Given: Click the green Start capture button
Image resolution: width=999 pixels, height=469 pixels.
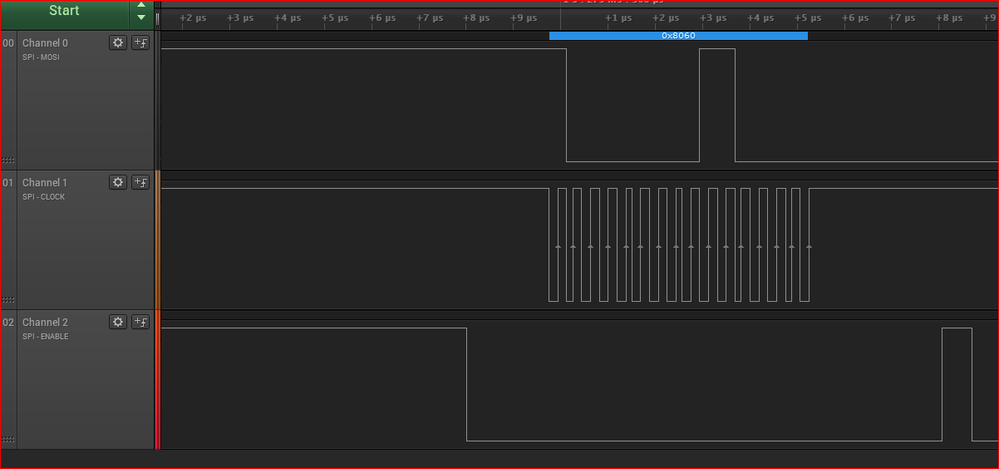Looking at the screenshot, I should pyautogui.click(x=64, y=13).
